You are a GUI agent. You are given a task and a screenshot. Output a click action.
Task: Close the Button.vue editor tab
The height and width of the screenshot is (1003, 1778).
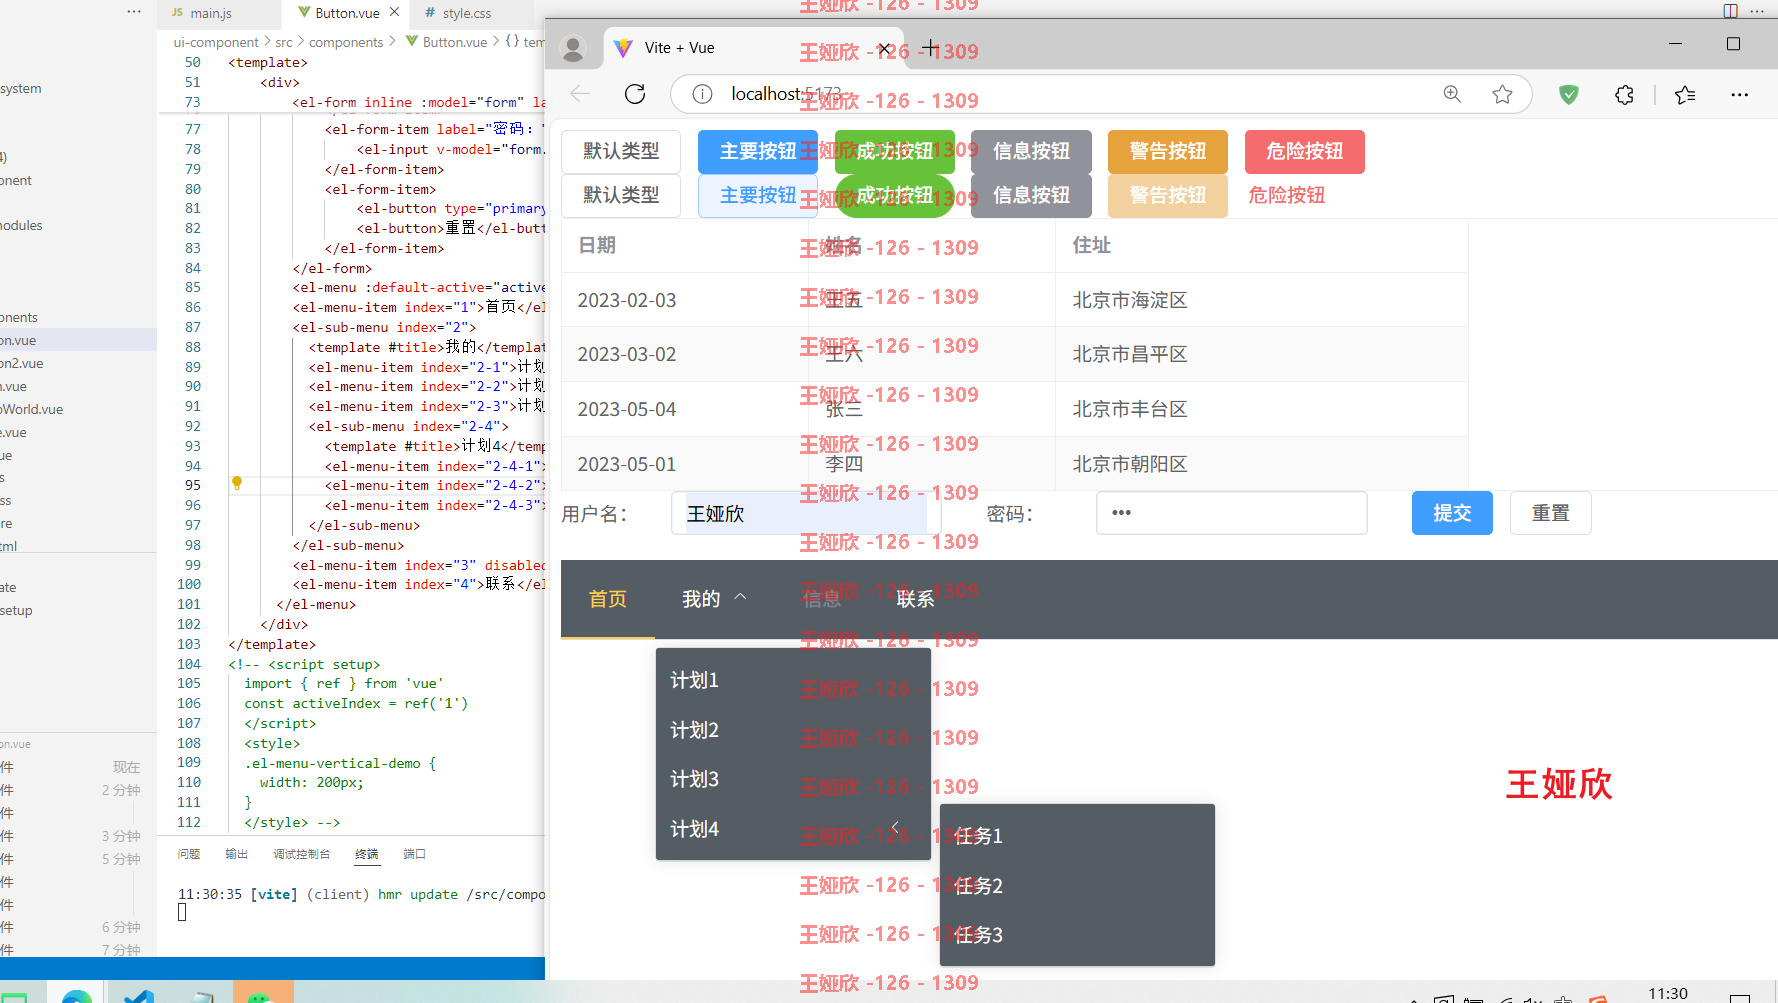(394, 12)
